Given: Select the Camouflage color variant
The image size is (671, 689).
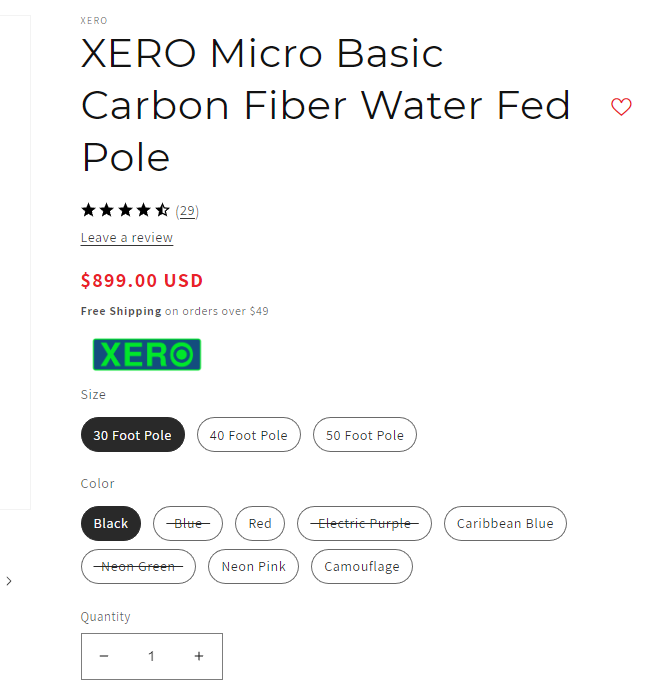Looking at the screenshot, I should (x=362, y=566).
